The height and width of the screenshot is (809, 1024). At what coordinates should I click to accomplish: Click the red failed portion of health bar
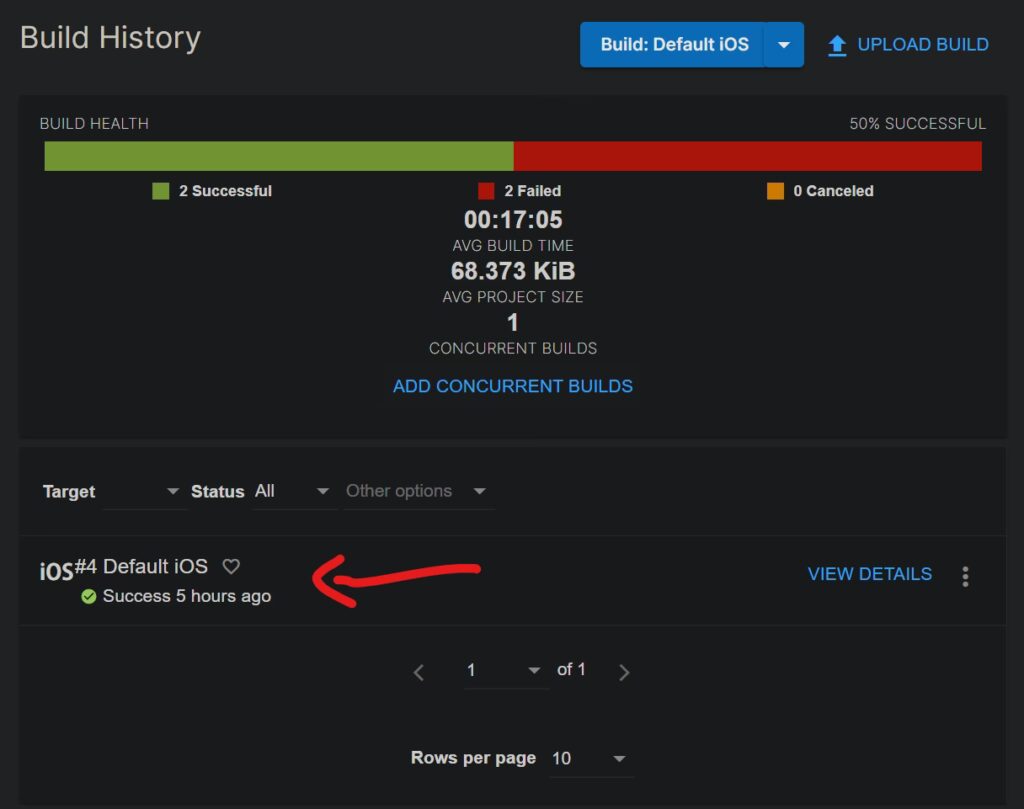tap(747, 156)
